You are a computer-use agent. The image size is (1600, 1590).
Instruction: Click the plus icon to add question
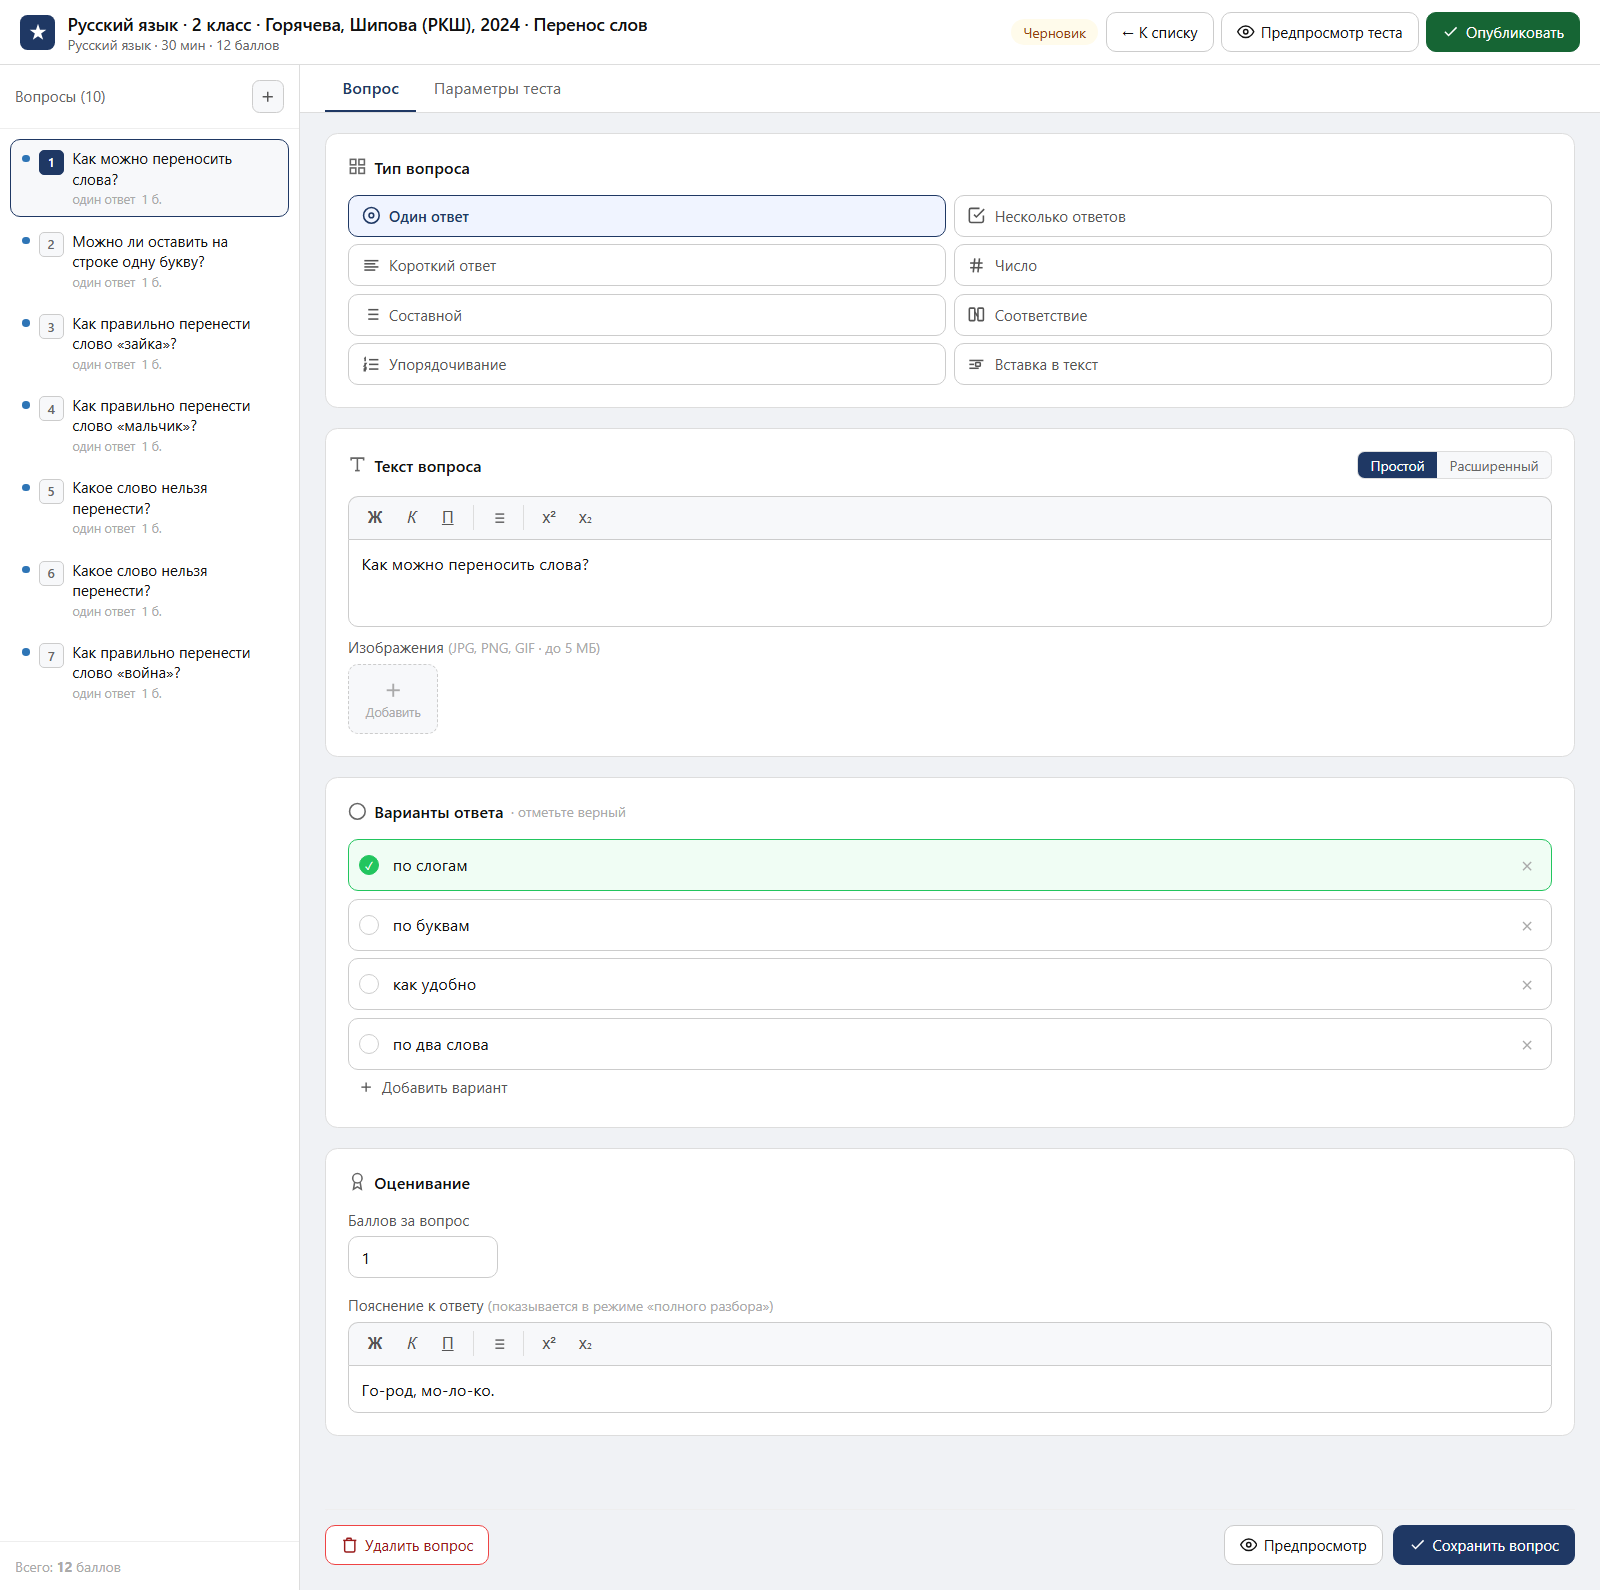pos(267,97)
